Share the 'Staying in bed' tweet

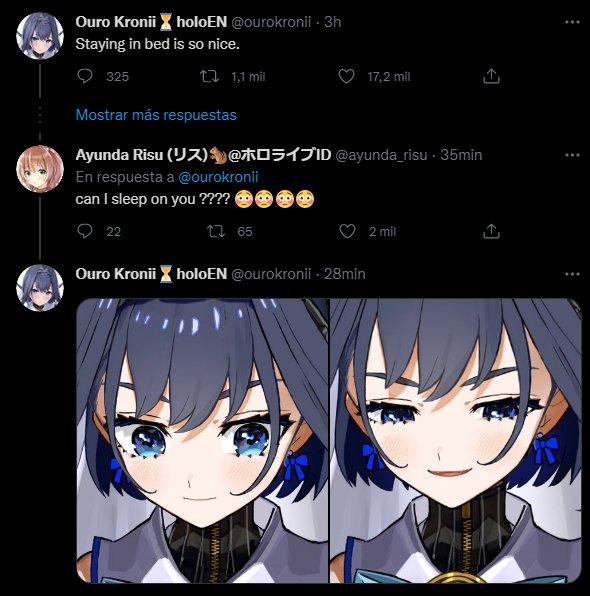pos(491,76)
